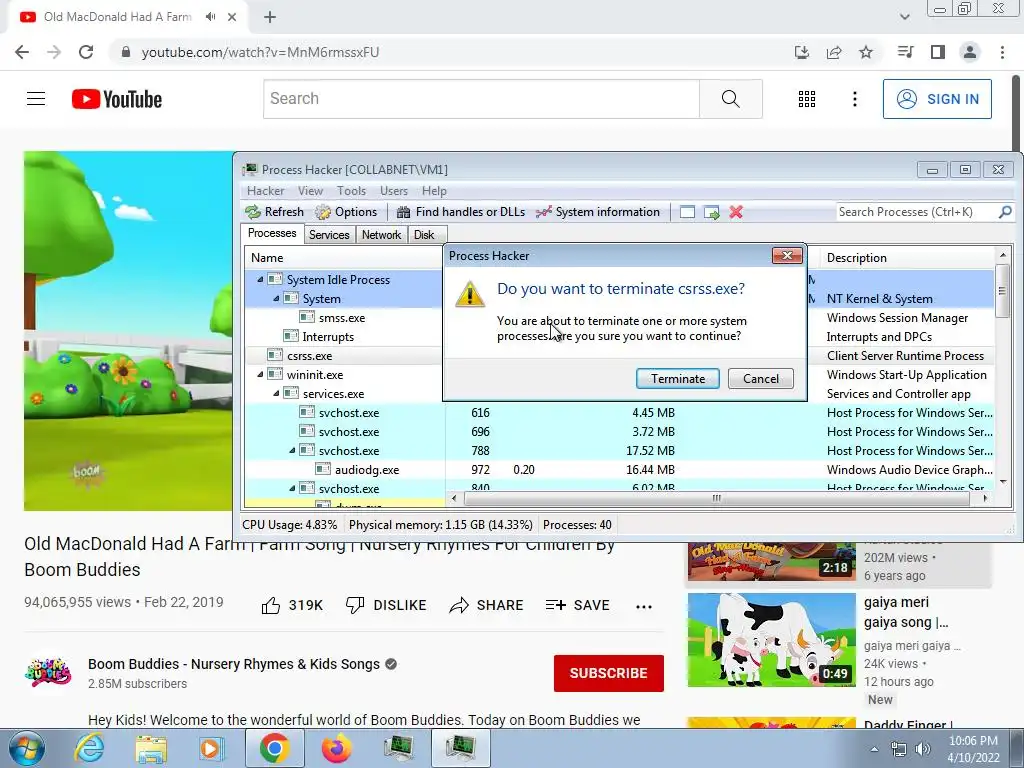Open the Help menu in Process Hacker
Viewport: 1024px width, 768px height.
(x=434, y=191)
